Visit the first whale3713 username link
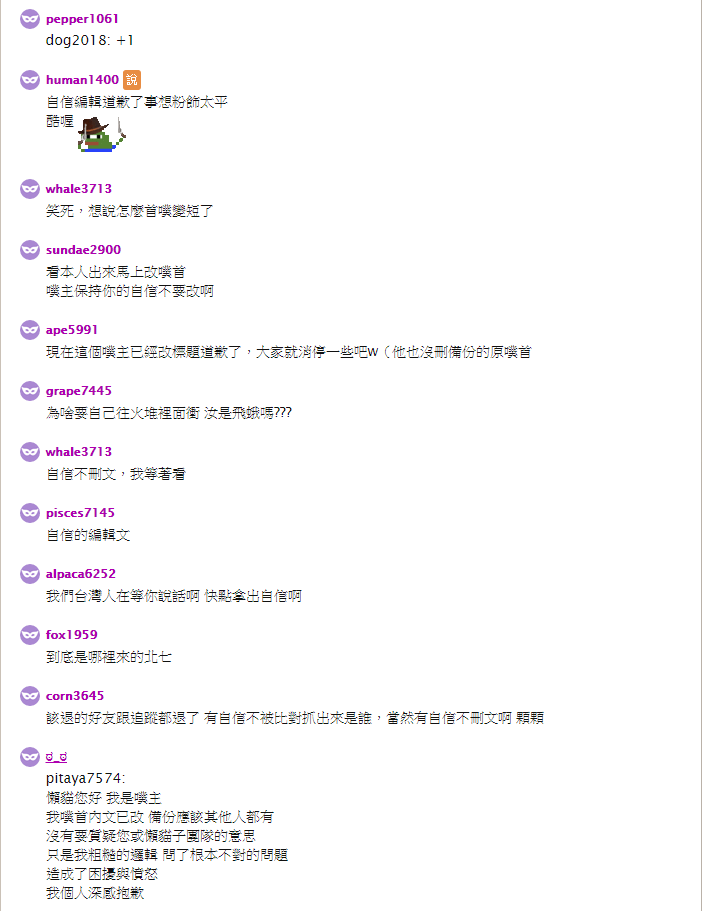The height and width of the screenshot is (911, 702). coord(78,189)
